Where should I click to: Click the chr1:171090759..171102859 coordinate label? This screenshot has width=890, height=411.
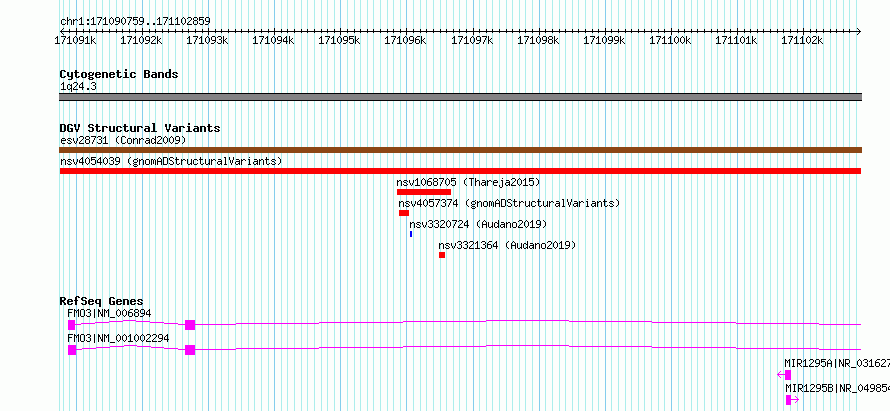135,22
